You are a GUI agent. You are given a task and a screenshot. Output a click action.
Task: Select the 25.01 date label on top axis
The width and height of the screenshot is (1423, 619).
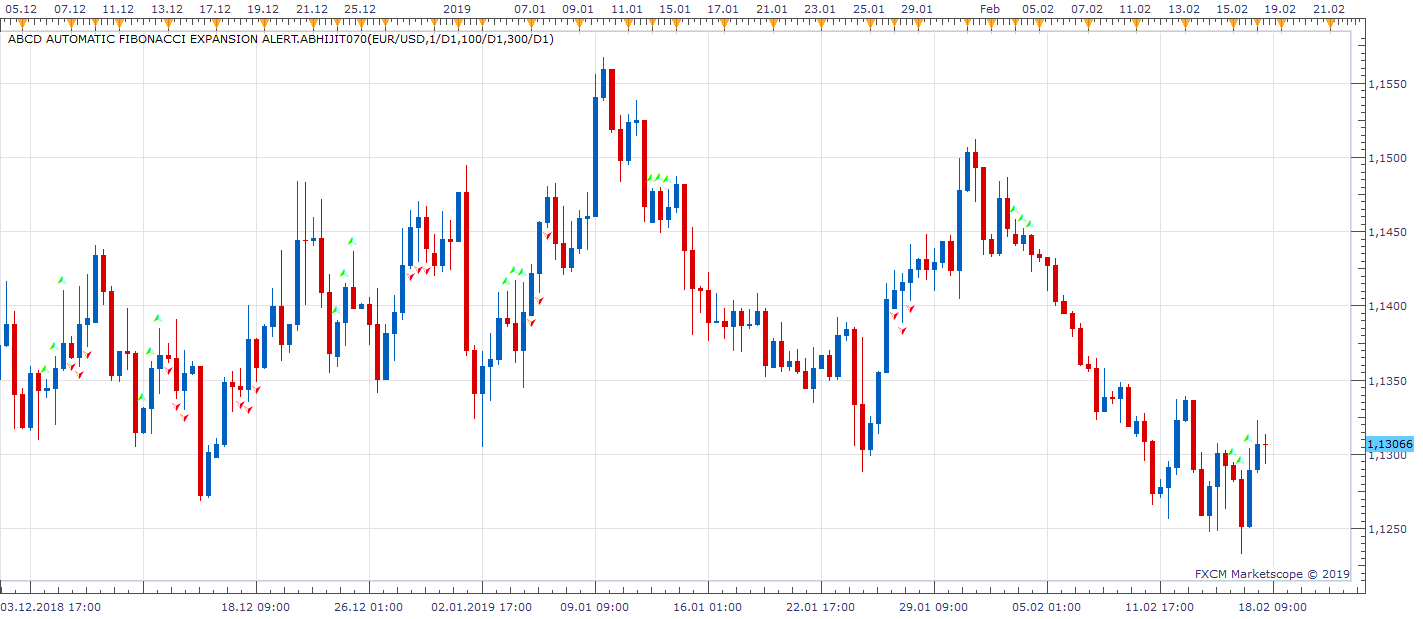[x=868, y=8]
